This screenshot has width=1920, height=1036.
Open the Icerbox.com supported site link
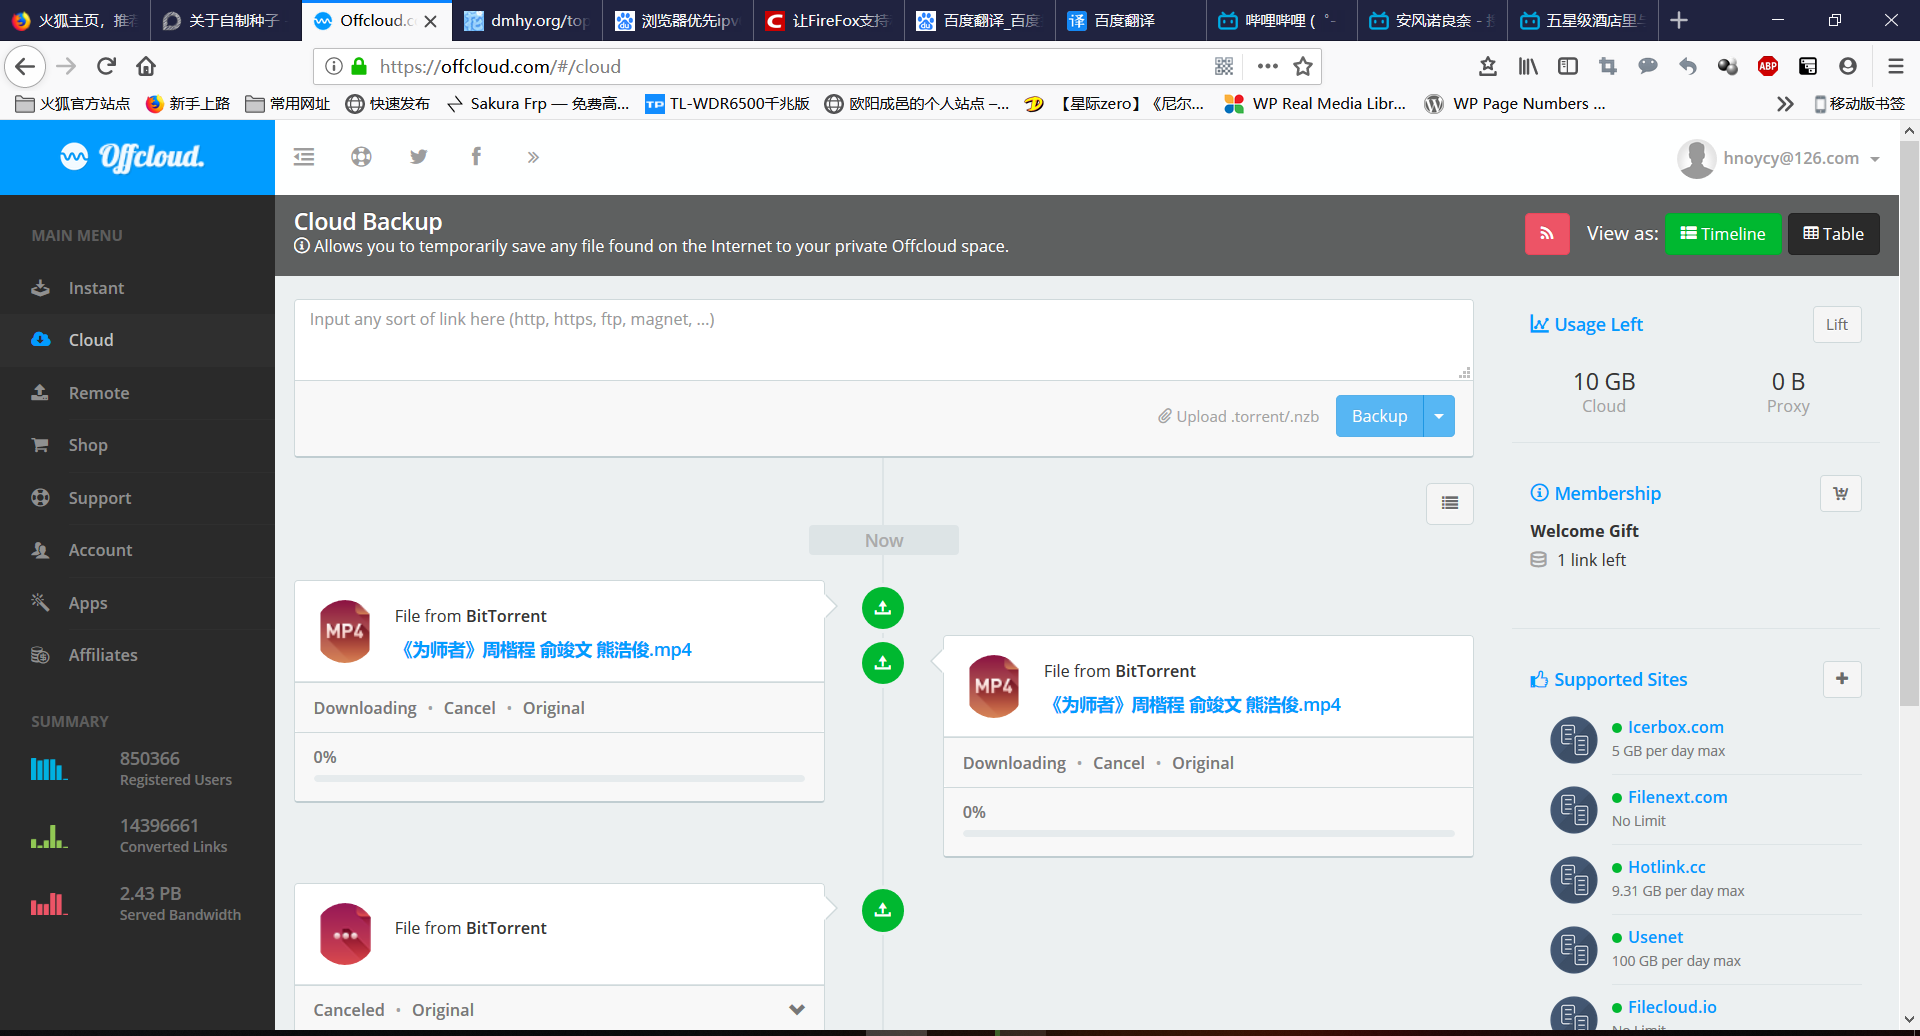(x=1675, y=727)
